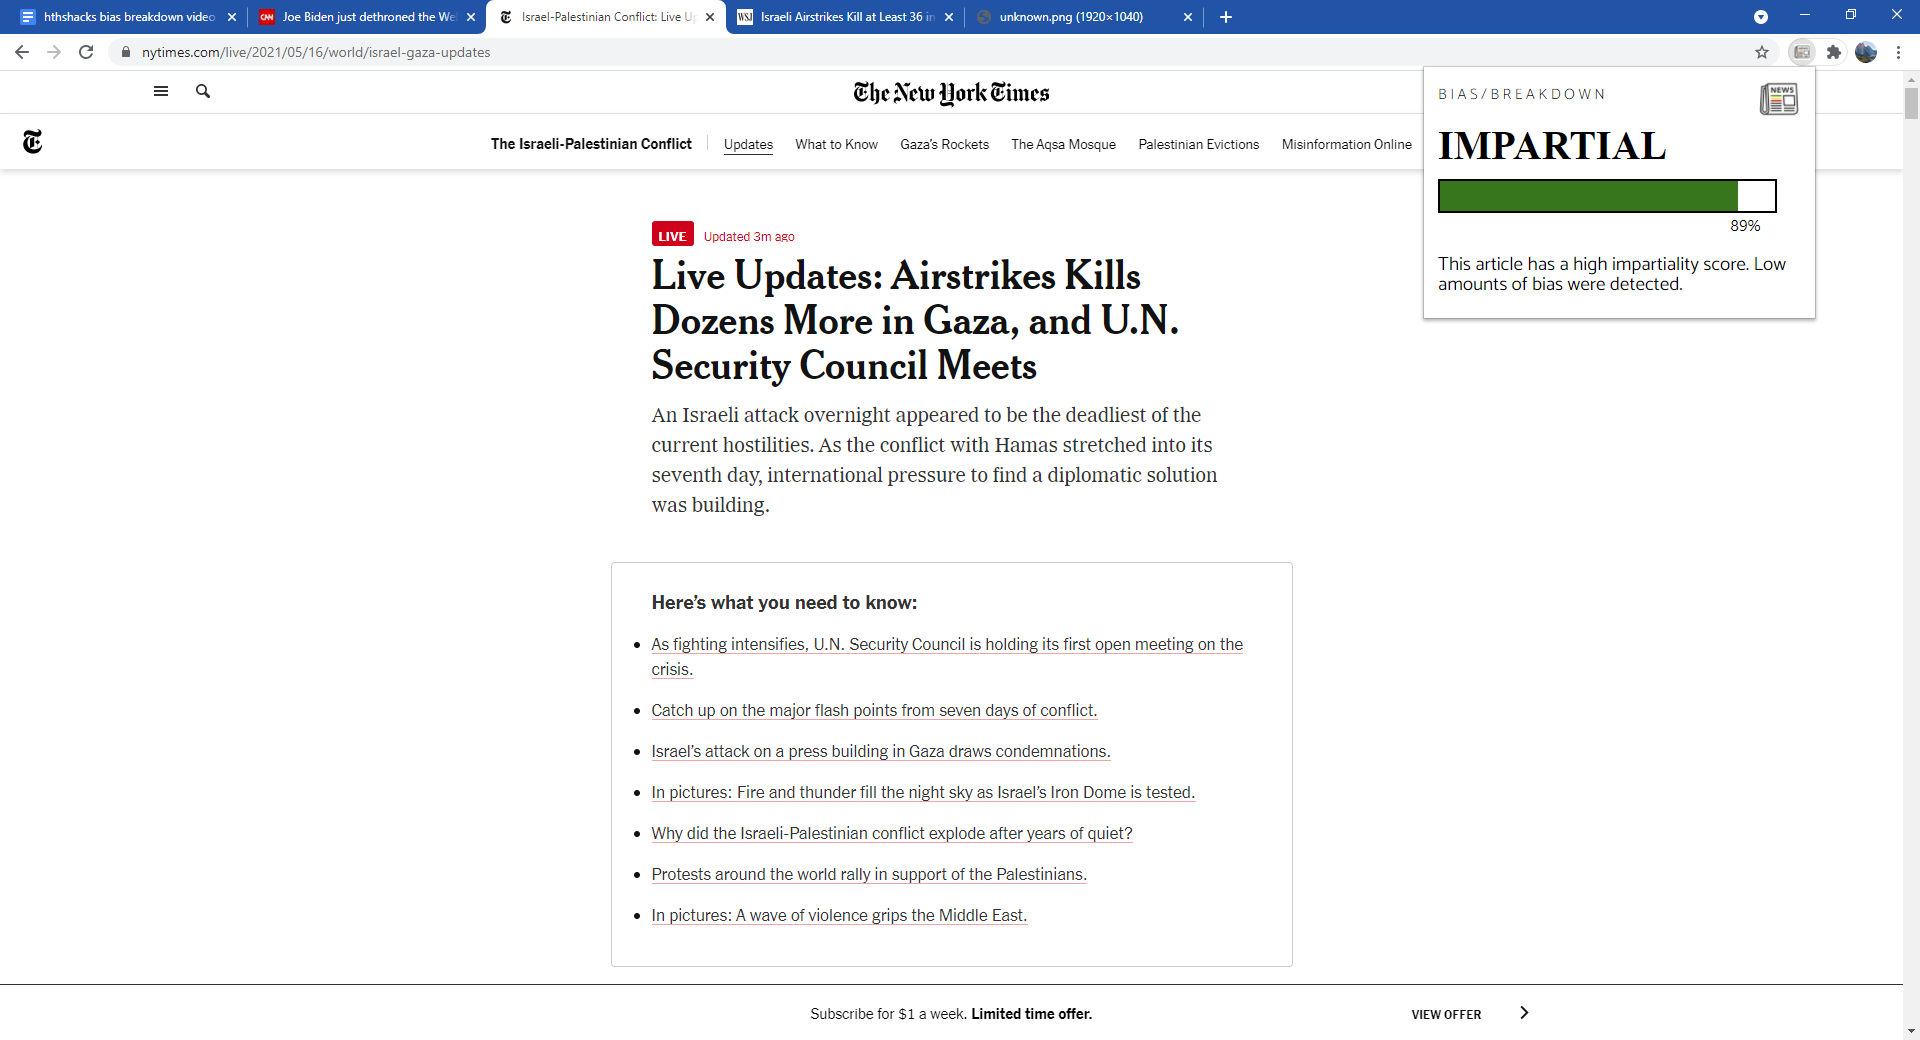Viewport: 1920px width, 1040px height.
Task: Open the conflict explode after years link
Action: coord(892,833)
